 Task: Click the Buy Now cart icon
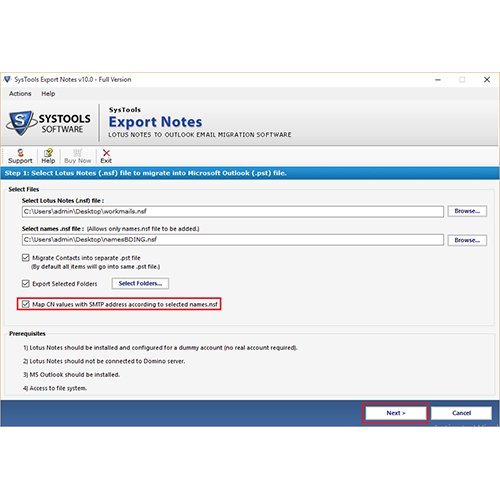coord(77,156)
